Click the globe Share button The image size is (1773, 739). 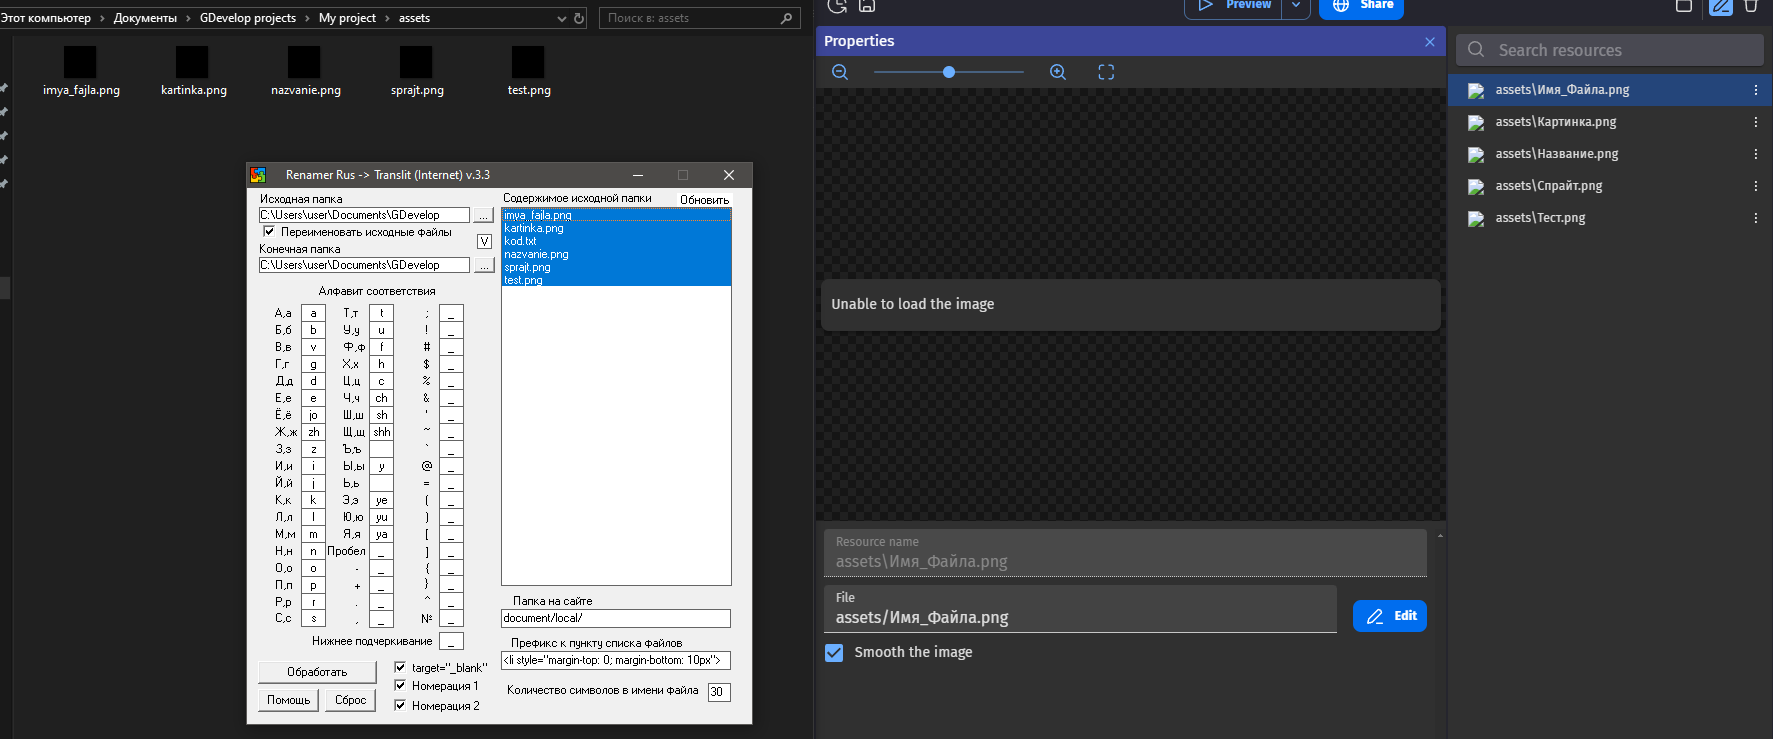tap(1361, 6)
